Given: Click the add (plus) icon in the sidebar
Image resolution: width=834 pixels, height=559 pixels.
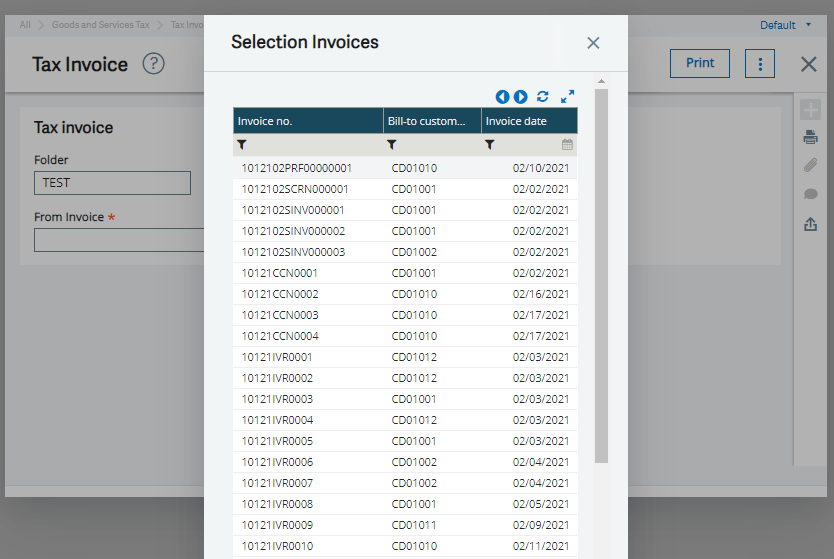Looking at the screenshot, I should point(810,110).
